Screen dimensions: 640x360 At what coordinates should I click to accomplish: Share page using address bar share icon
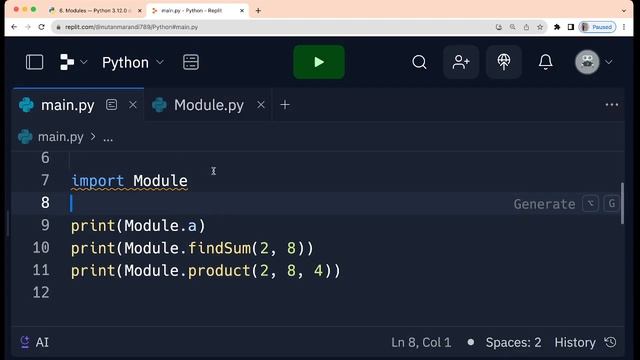point(526,27)
